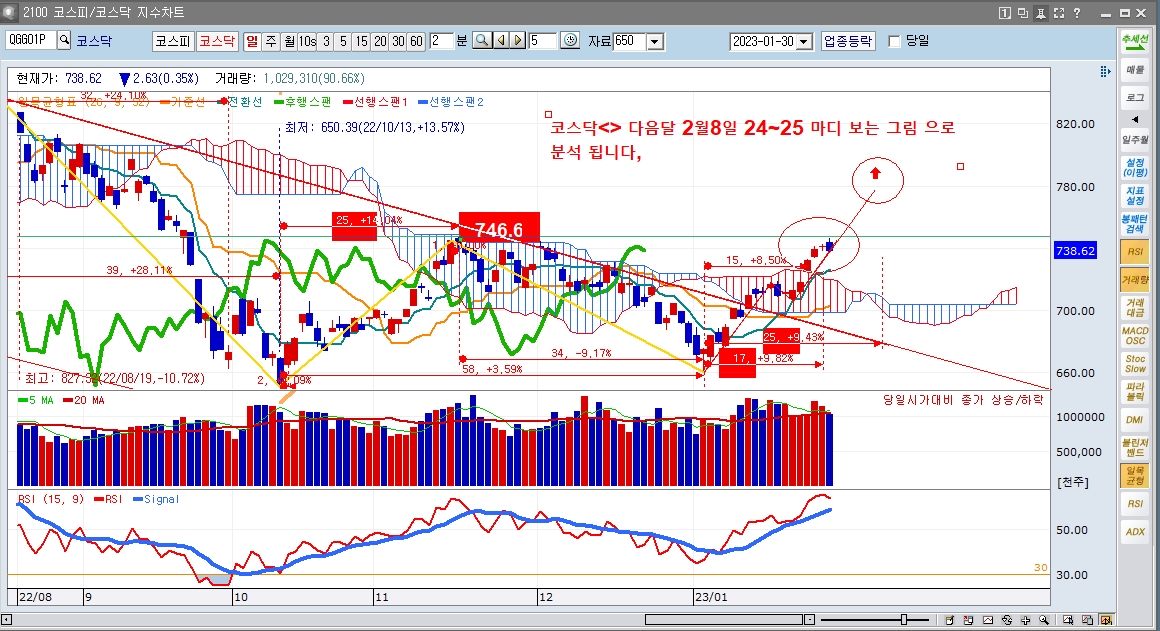This screenshot has height=631, width=1160.
Task: Open help with the question mark icon
Action: pyautogui.click(x=1077, y=13)
